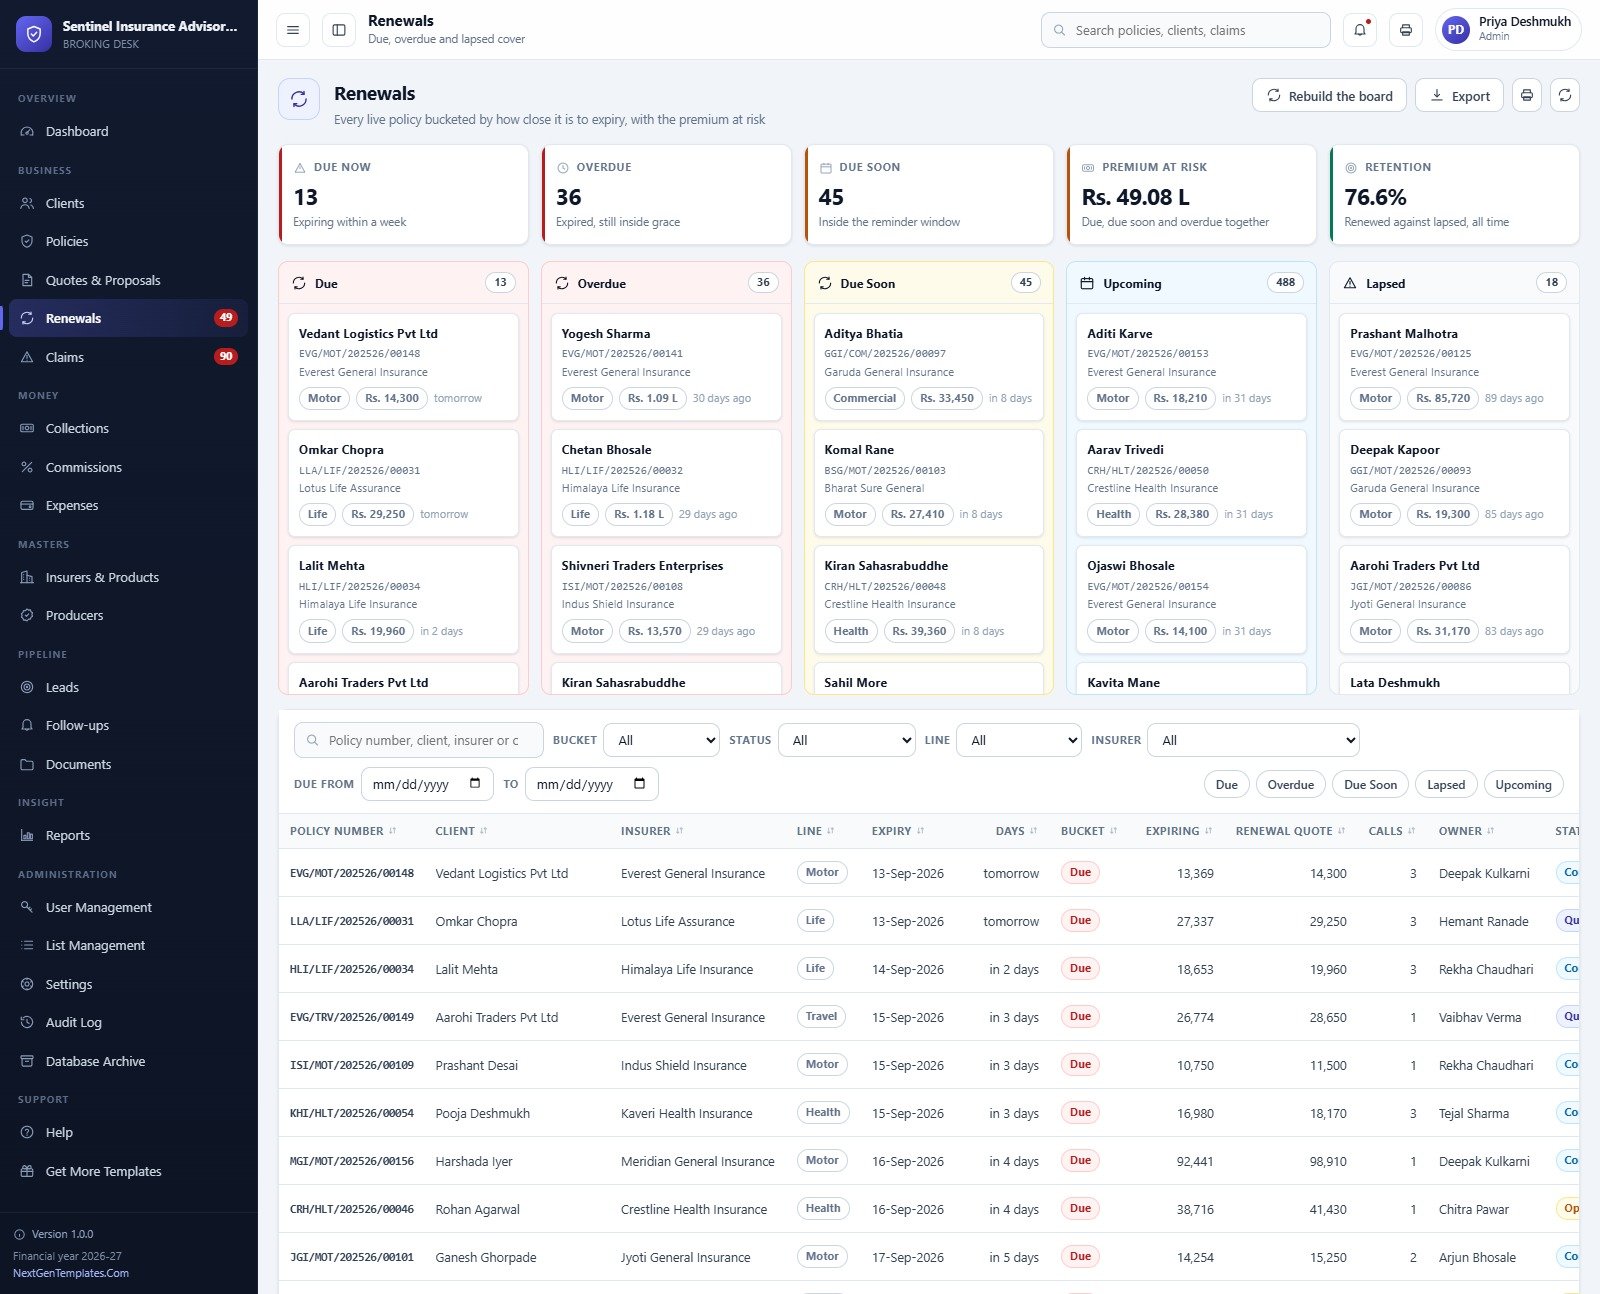Filter by the Upcoming quick chip

[x=1523, y=785]
